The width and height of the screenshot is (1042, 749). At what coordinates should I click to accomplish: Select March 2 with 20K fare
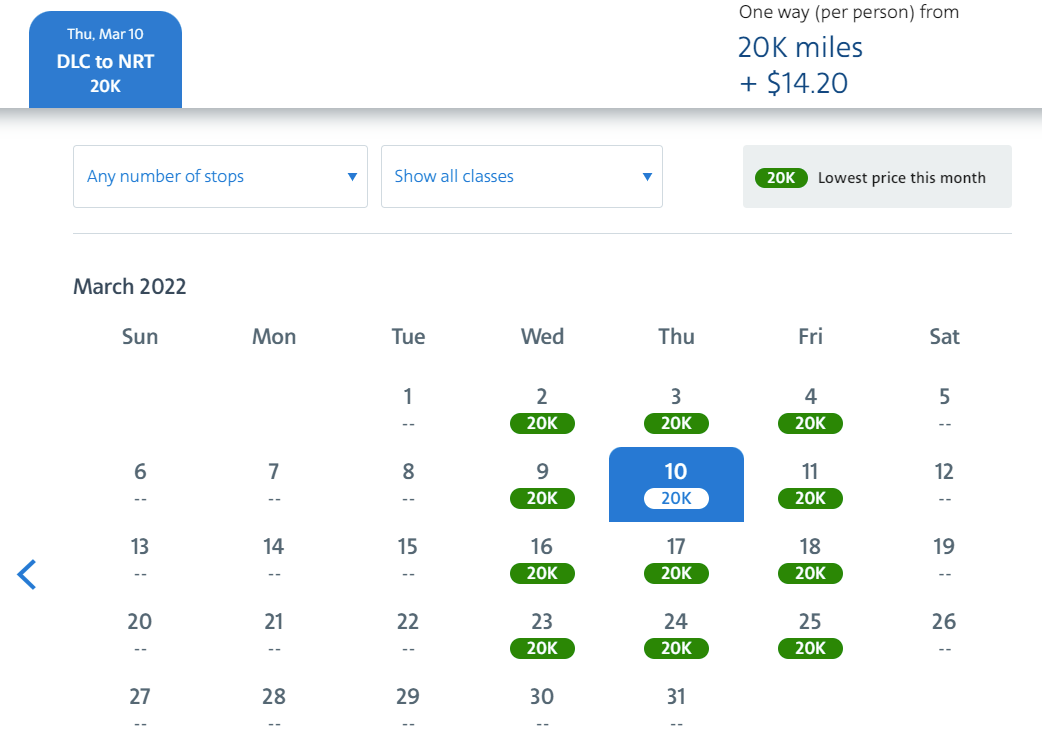(x=542, y=409)
